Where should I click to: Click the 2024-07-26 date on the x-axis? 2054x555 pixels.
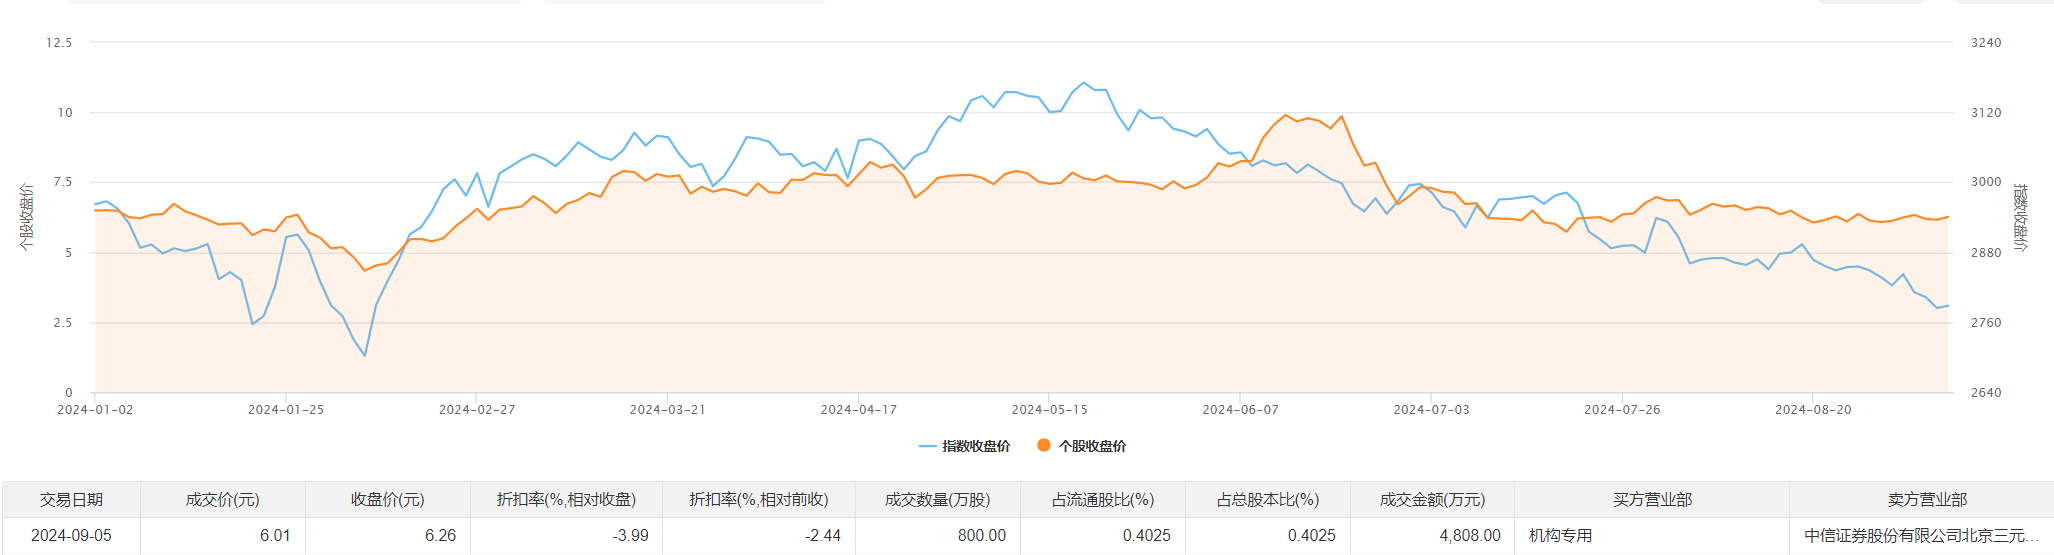[1622, 409]
